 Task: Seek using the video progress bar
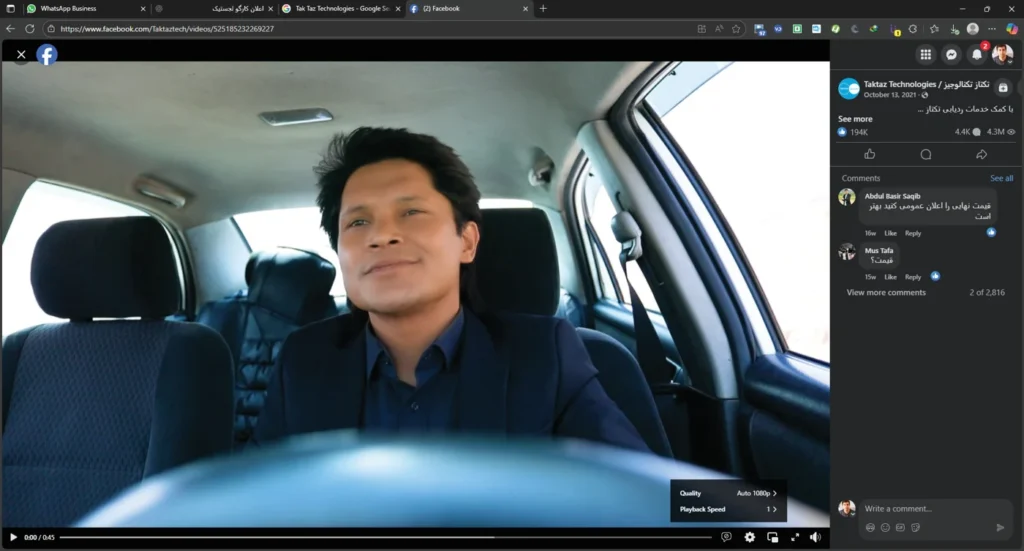(x=385, y=537)
